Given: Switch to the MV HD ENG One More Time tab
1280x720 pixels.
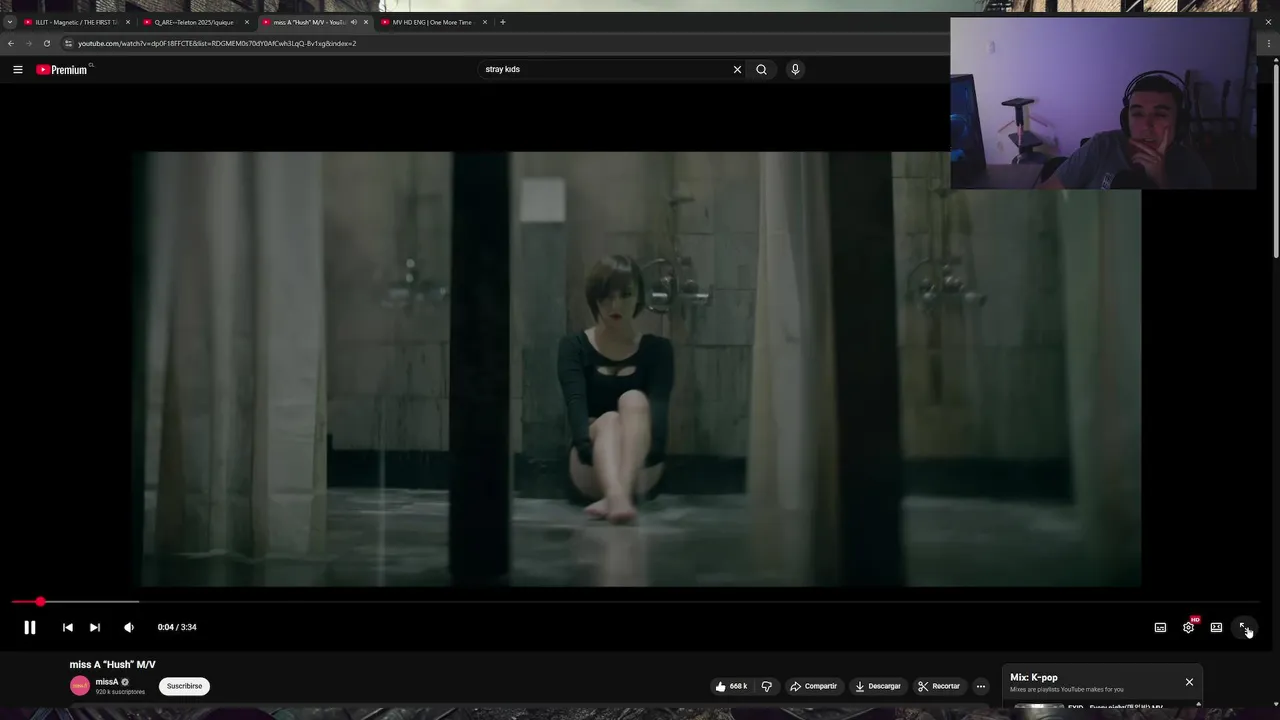Looking at the screenshot, I should [x=432, y=22].
